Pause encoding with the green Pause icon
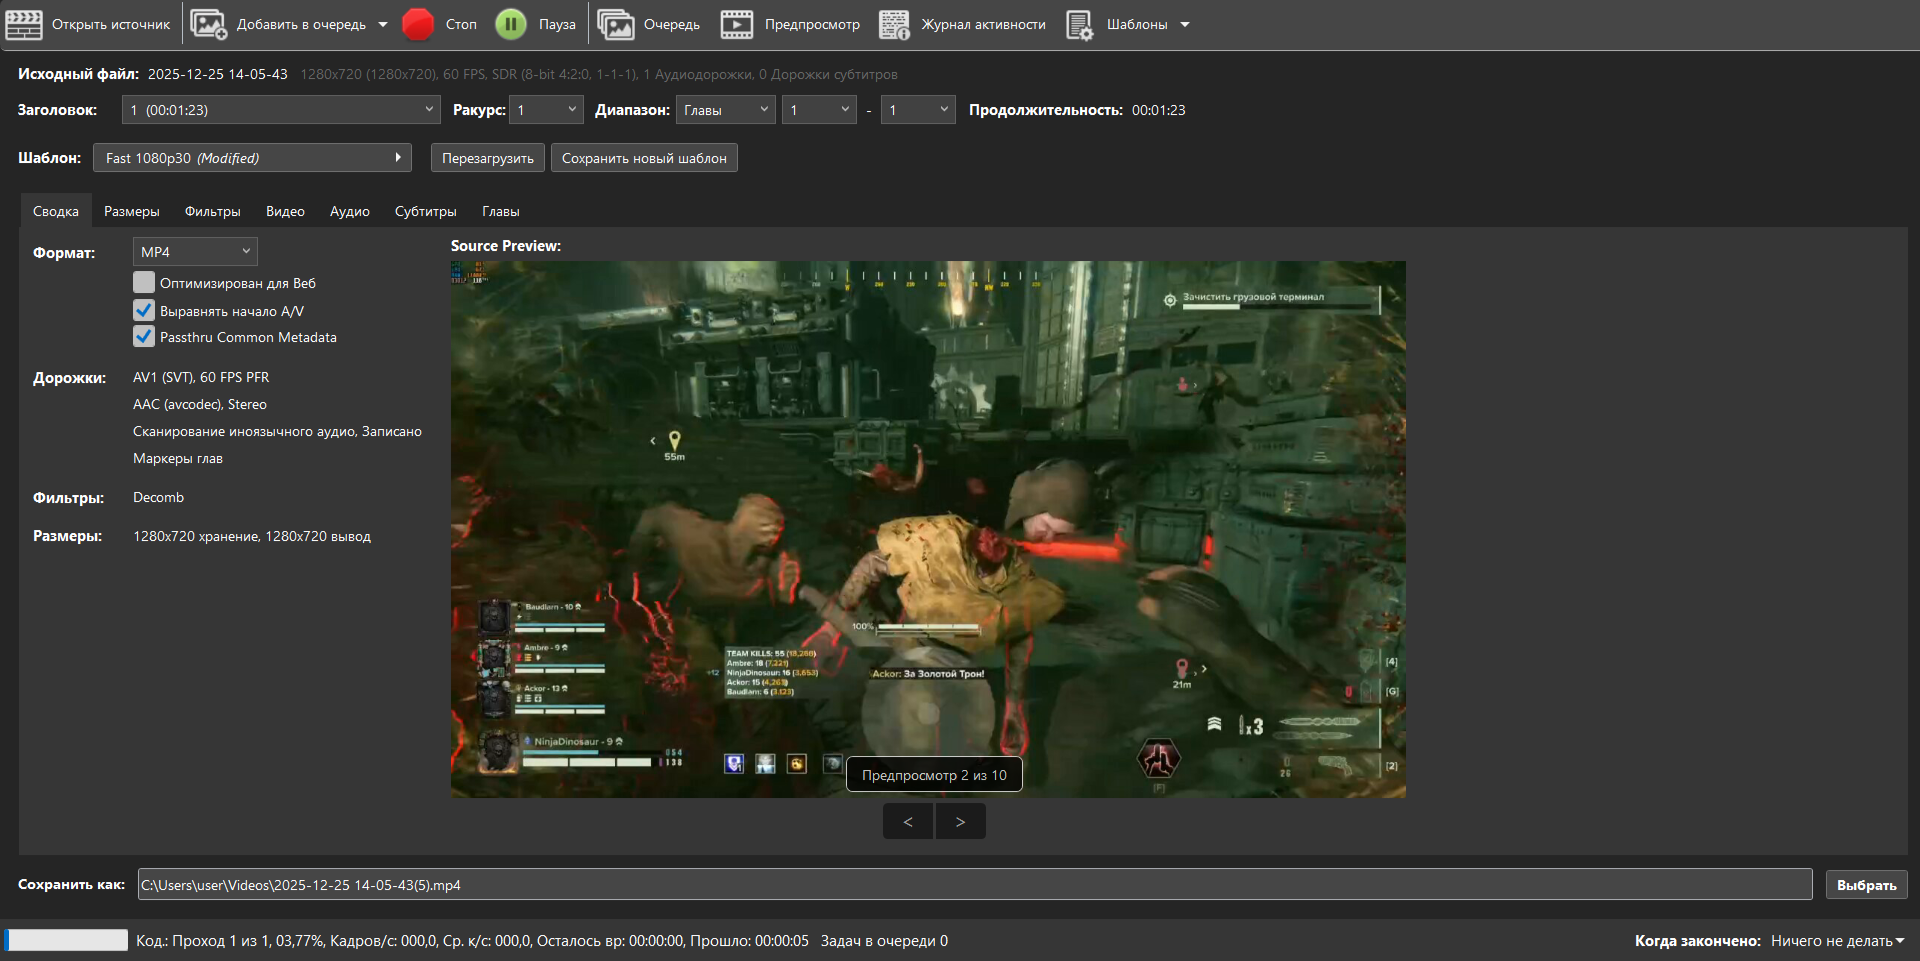Viewport: 1920px width, 961px height. click(x=511, y=24)
